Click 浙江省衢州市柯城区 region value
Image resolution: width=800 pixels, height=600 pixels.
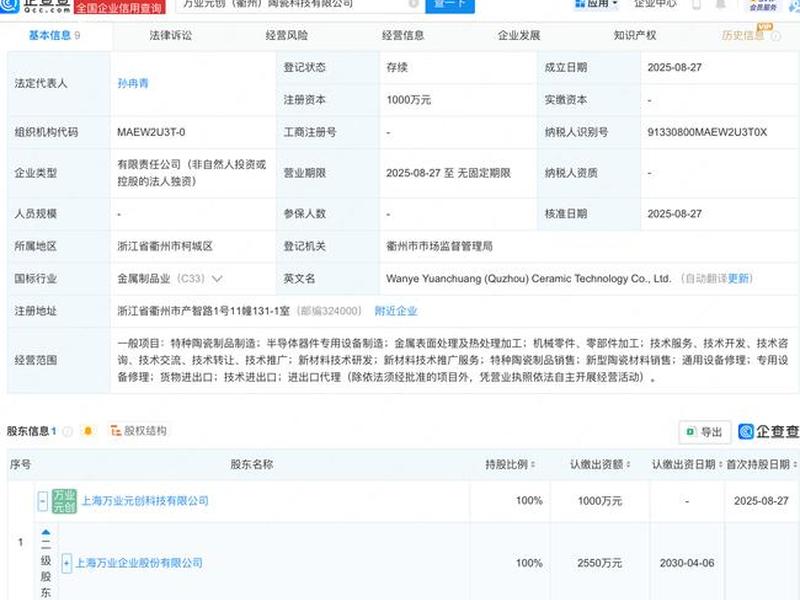tap(165, 246)
